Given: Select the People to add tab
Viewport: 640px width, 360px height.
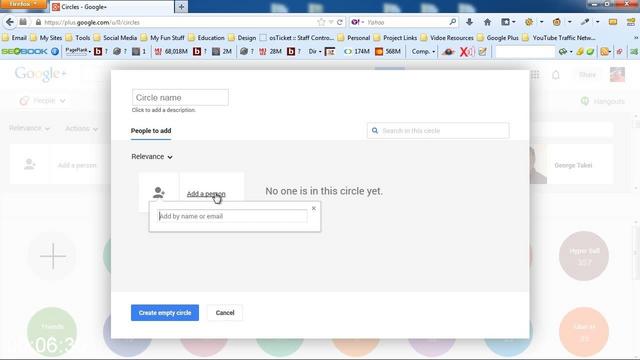Looking at the screenshot, I should tap(151, 131).
